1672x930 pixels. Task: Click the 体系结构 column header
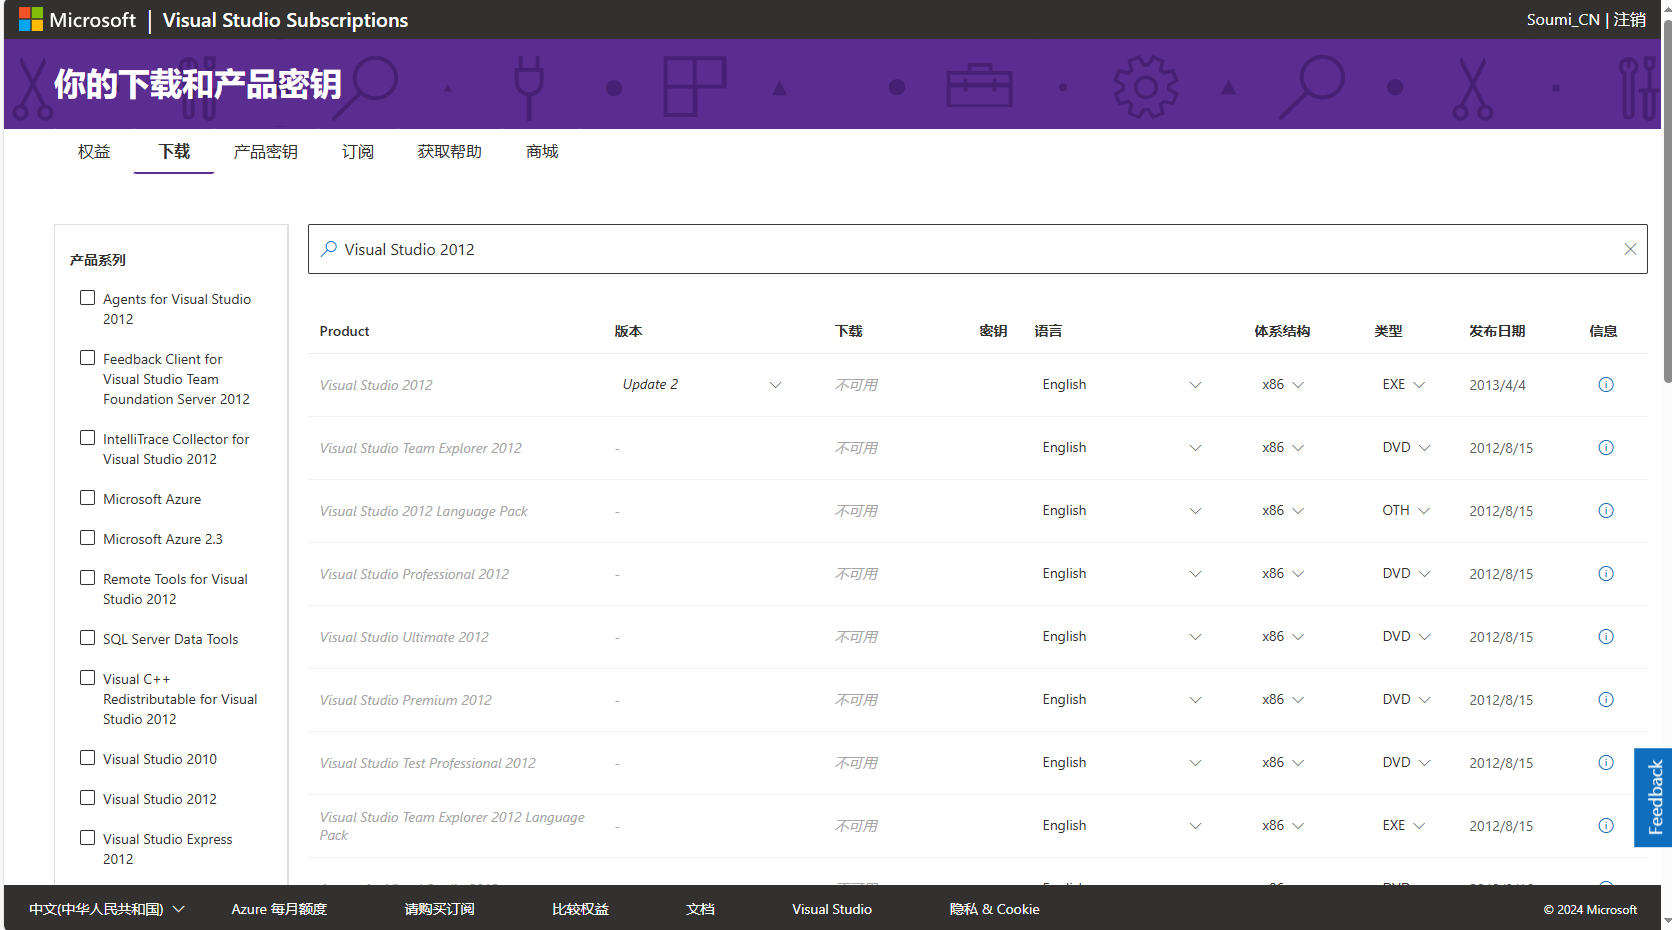pos(1282,331)
